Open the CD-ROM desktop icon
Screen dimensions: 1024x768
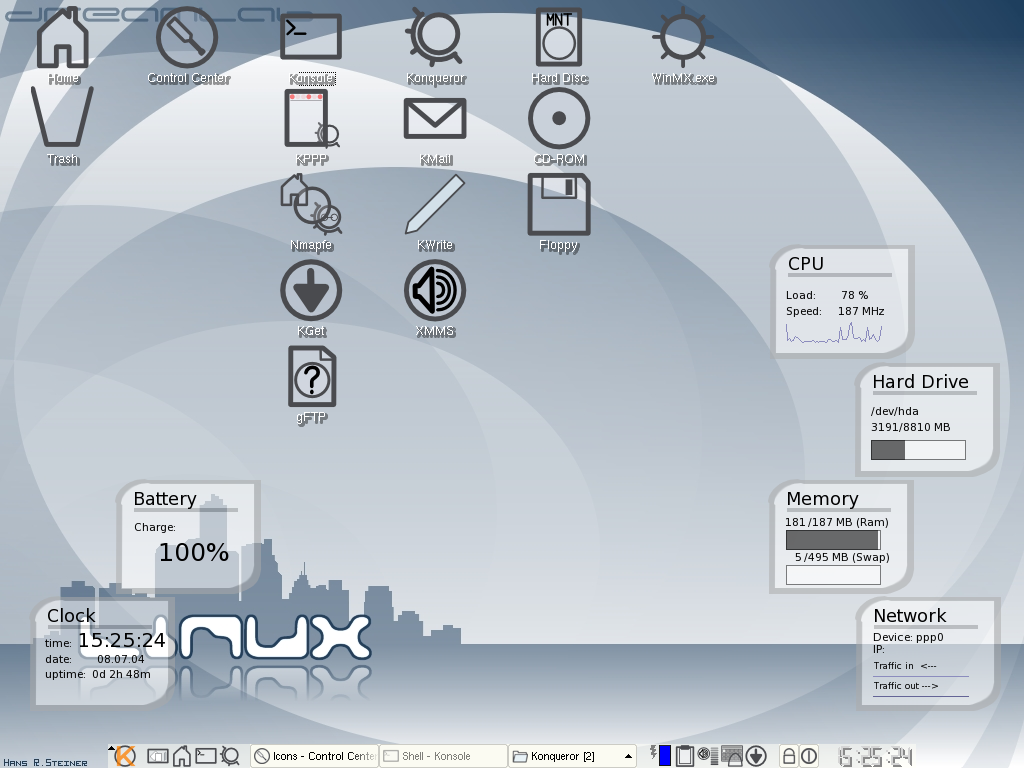tap(559, 125)
